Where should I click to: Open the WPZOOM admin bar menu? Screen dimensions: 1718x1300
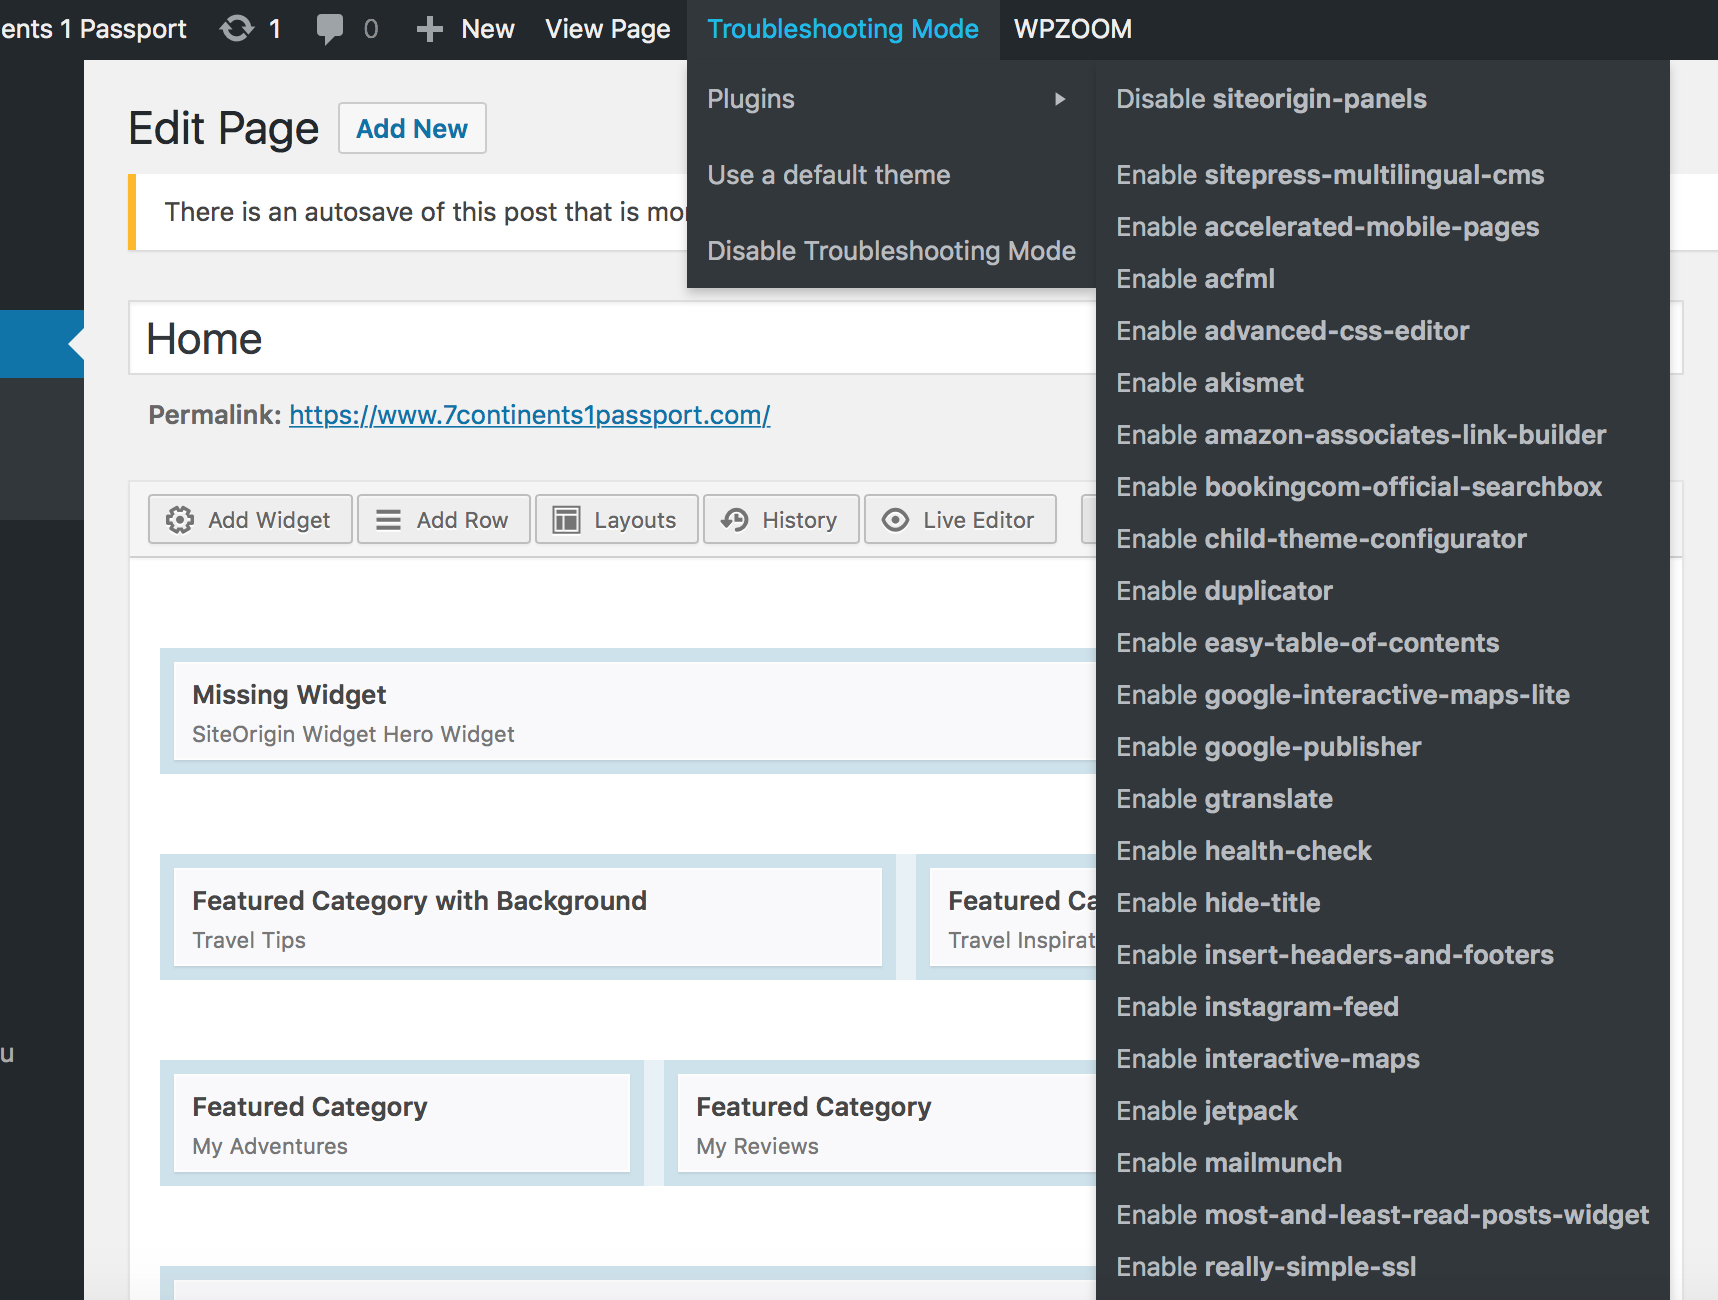coord(1073,29)
